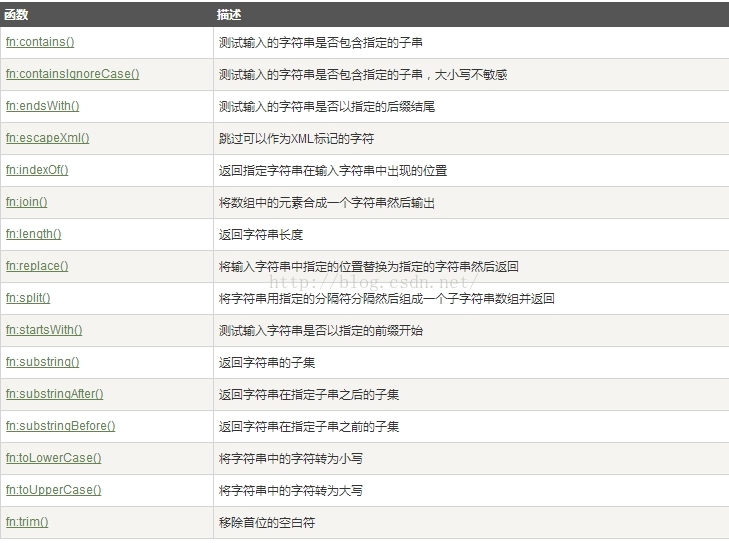Screen dimensions: 729x543
Task: Open the fn:toUpperCase() link
Action: tap(53, 490)
